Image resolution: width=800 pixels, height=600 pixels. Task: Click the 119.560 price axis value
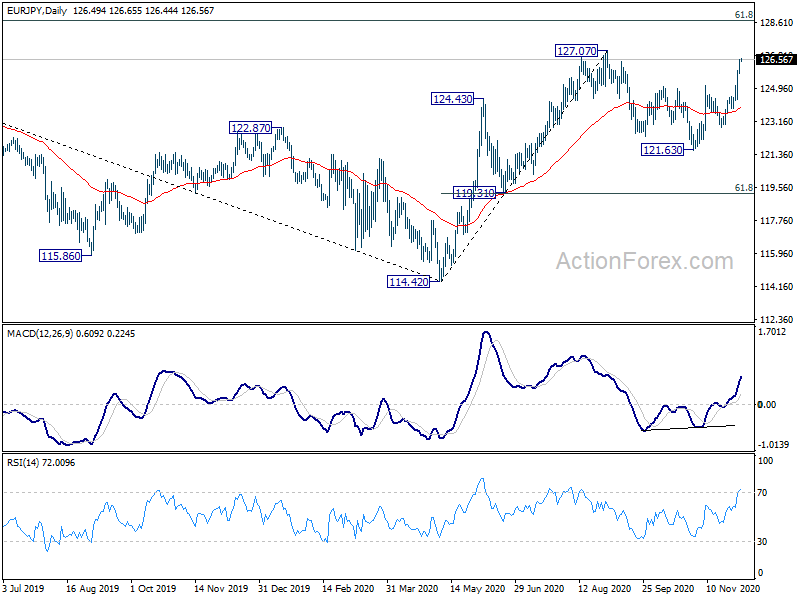[777, 187]
